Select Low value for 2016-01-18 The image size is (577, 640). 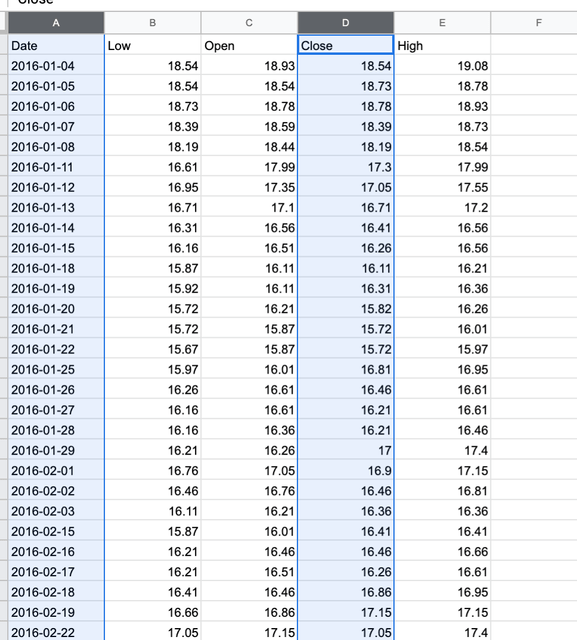(153, 268)
